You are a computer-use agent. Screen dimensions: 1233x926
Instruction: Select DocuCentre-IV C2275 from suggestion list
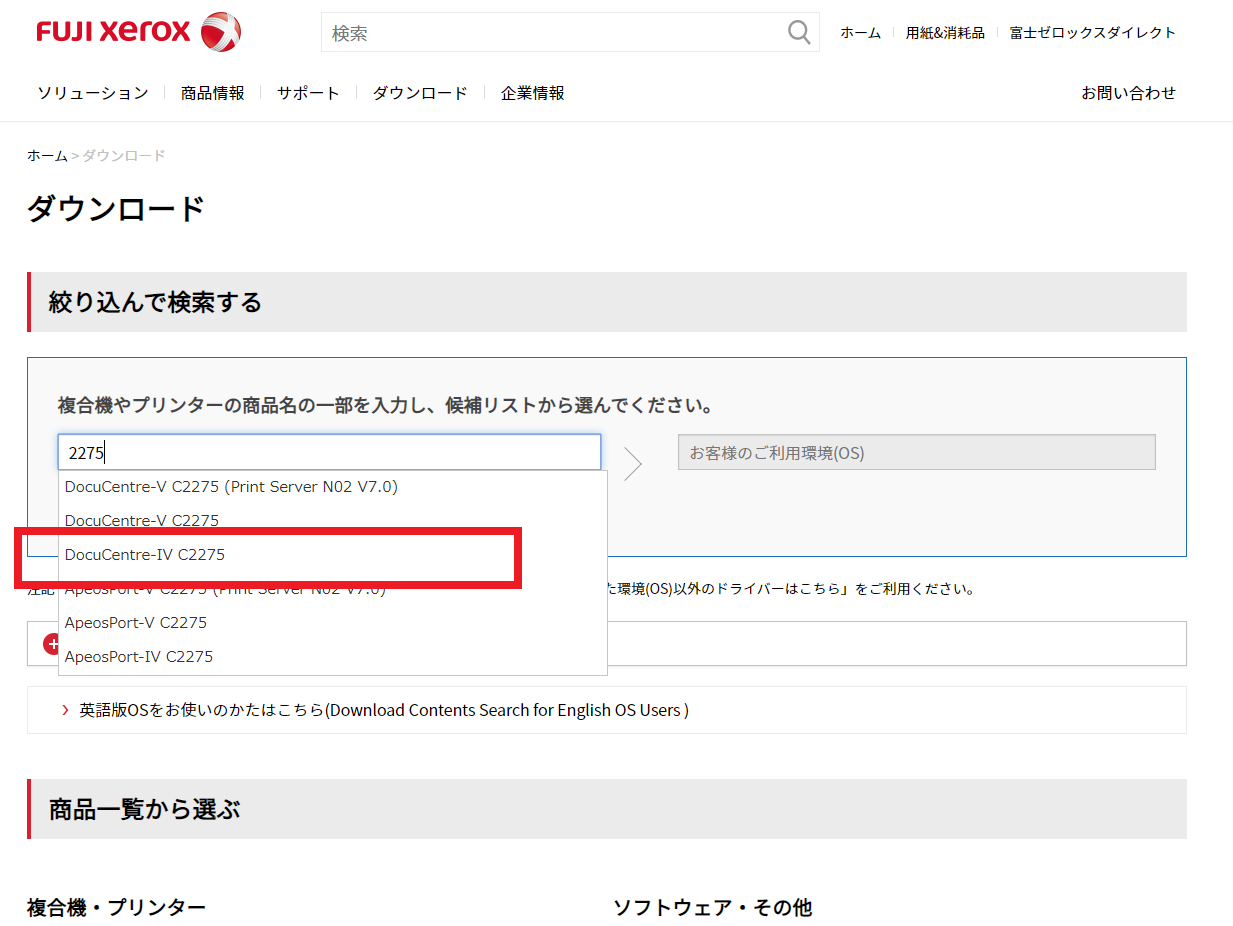tap(145, 554)
